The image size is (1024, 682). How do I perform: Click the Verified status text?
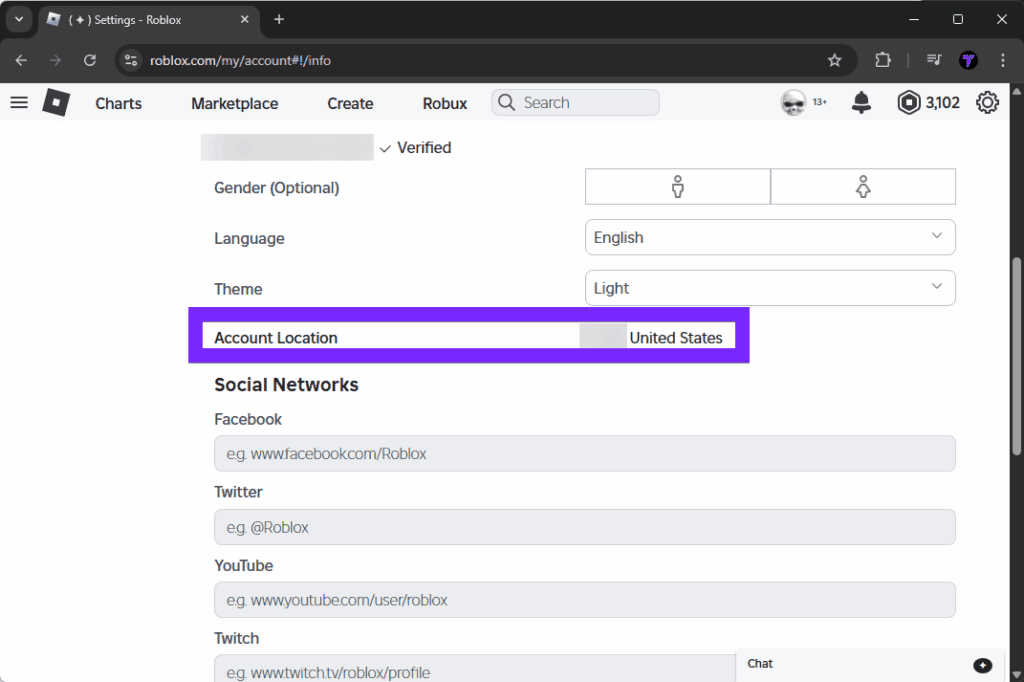(x=424, y=148)
